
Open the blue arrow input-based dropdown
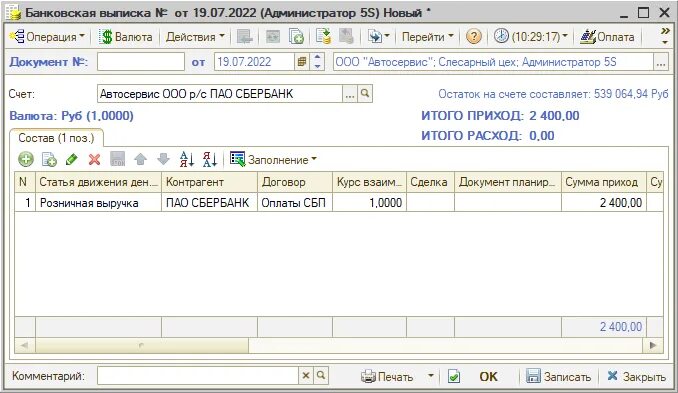click(378, 37)
